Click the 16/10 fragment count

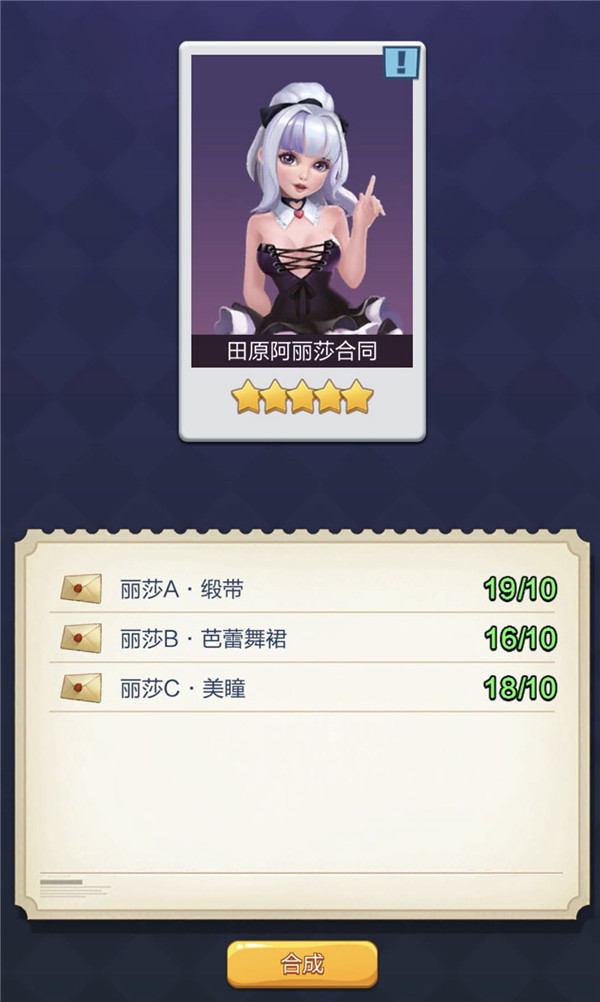520,639
